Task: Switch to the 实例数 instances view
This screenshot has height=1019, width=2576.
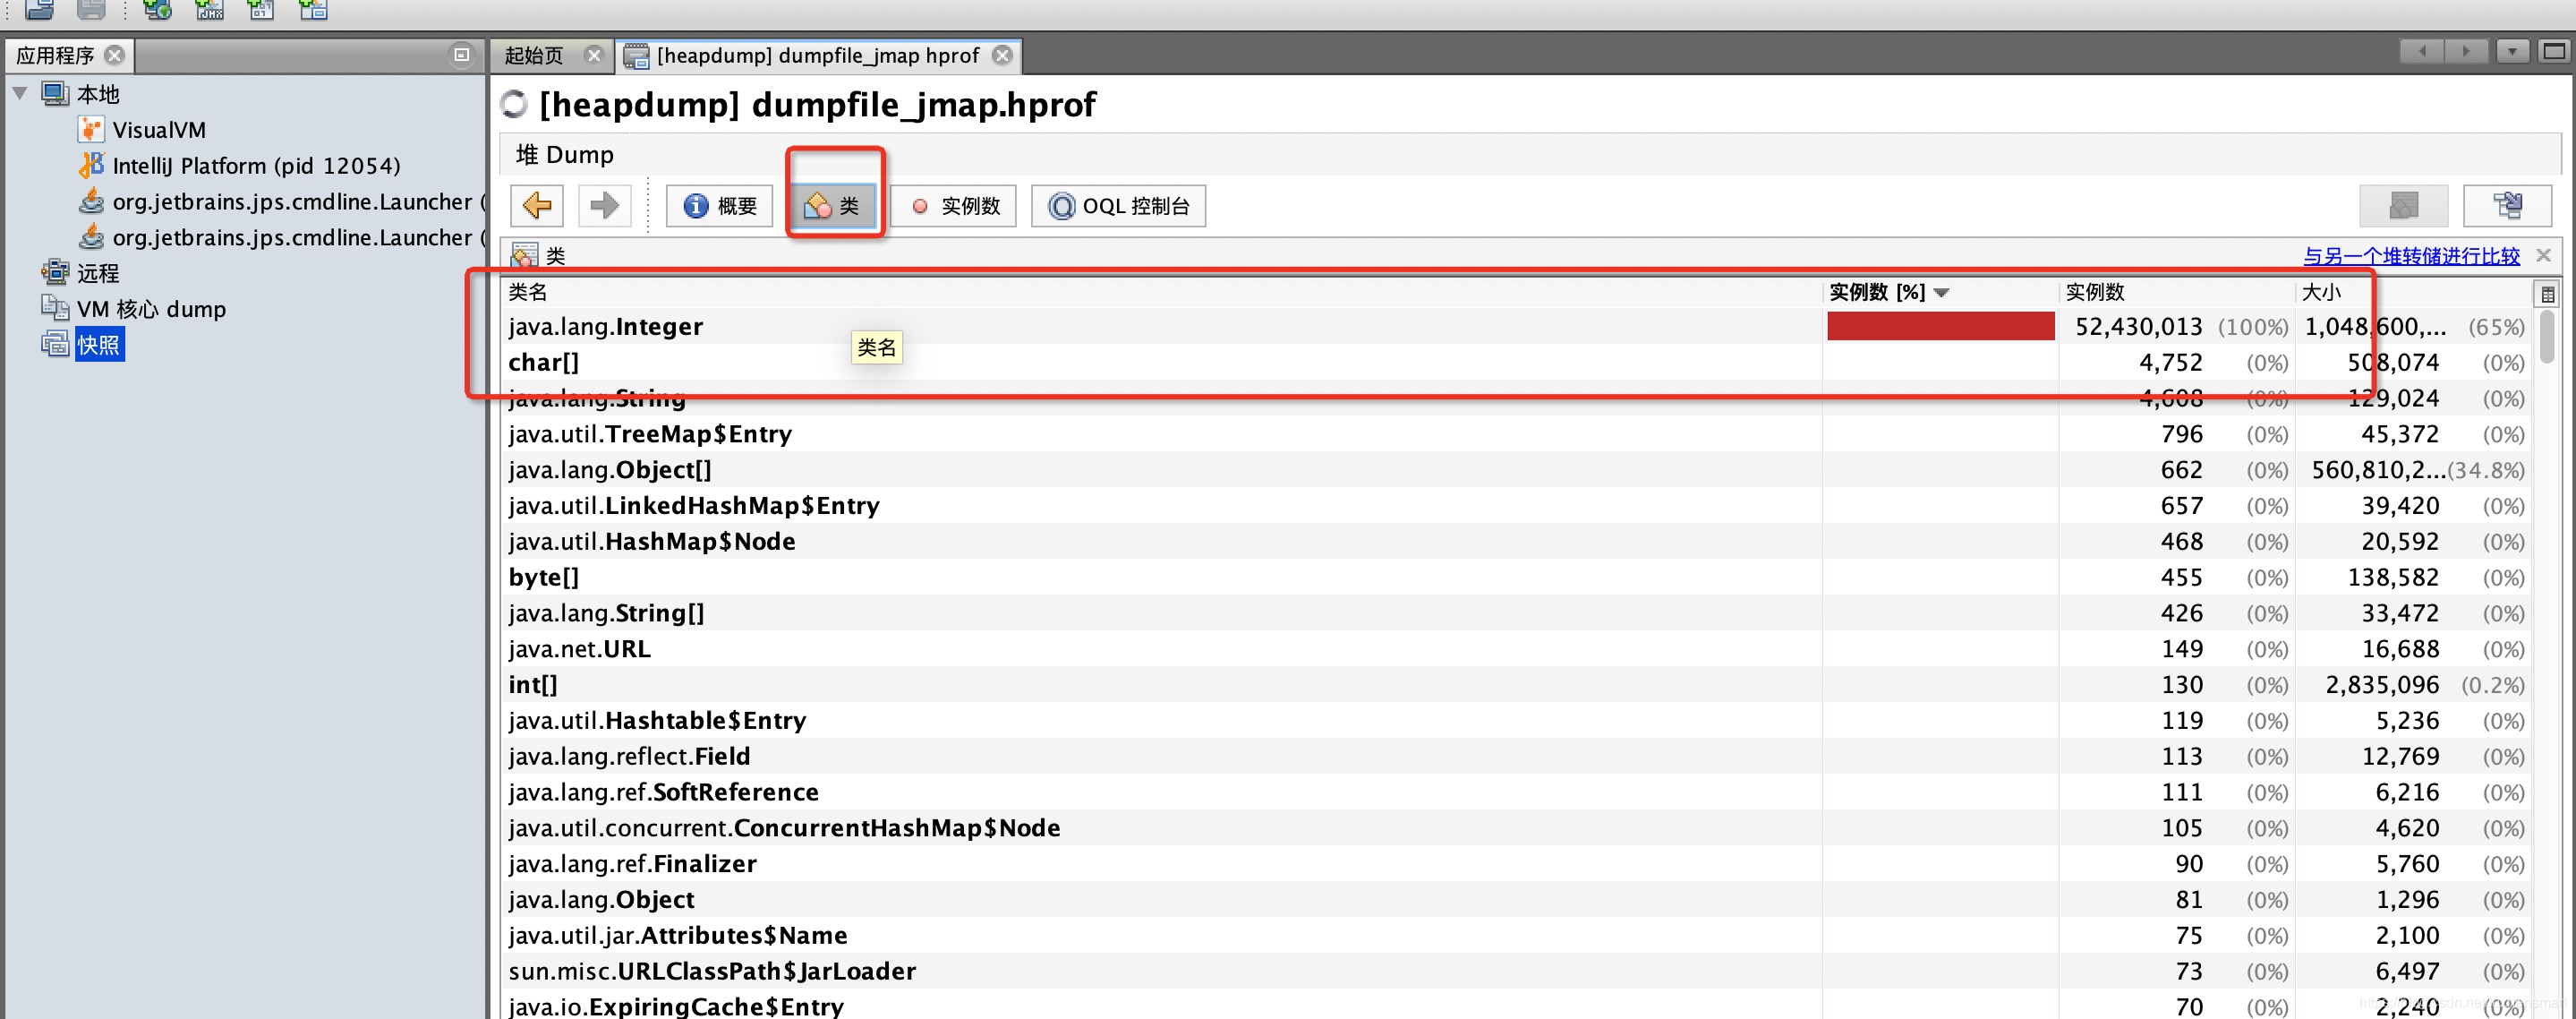Action: [x=952, y=205]
